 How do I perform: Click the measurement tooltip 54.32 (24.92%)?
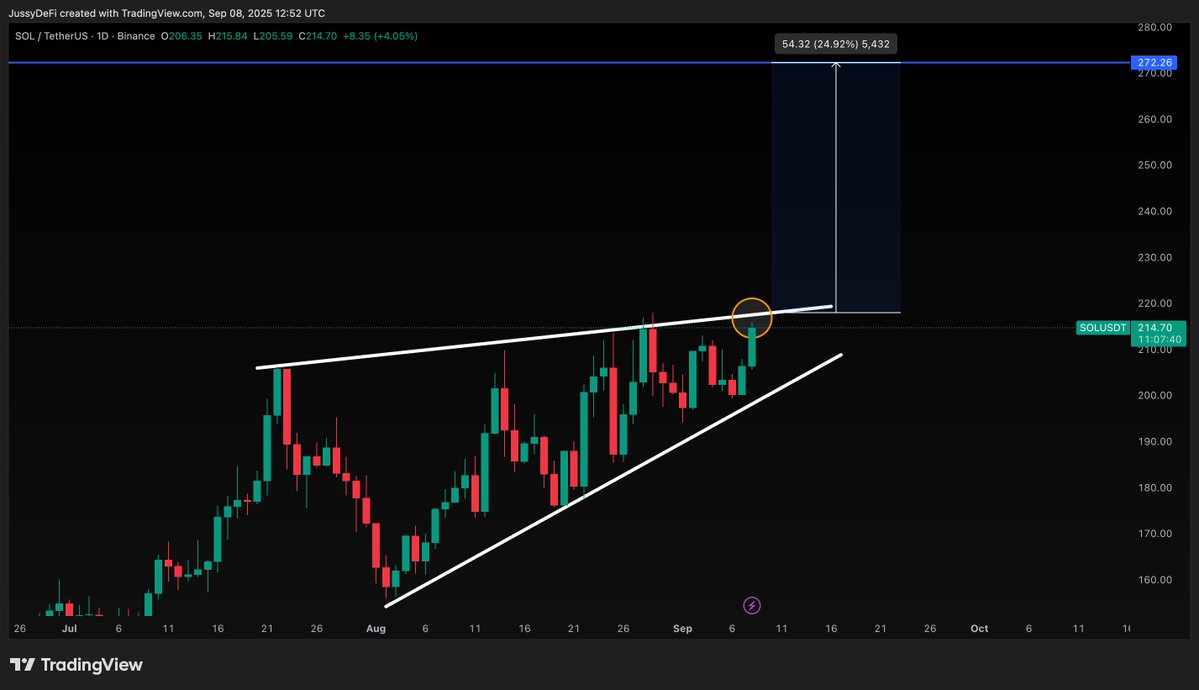tap(835, 44)
